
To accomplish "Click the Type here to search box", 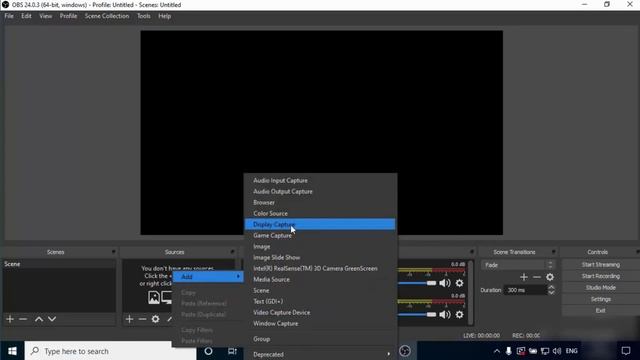I will 110,351.
